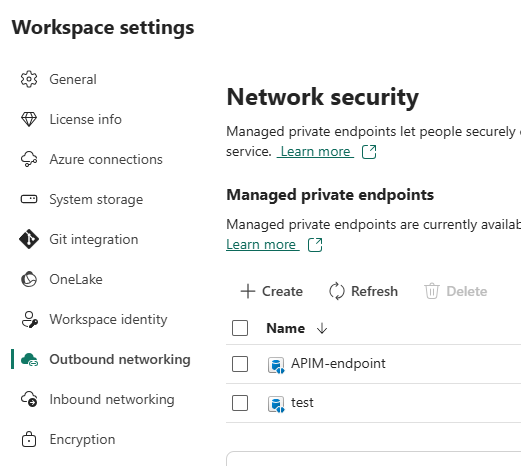Click the test endpoint database icon
This screenshot has width=521, height=466.
tap(276, 404)
